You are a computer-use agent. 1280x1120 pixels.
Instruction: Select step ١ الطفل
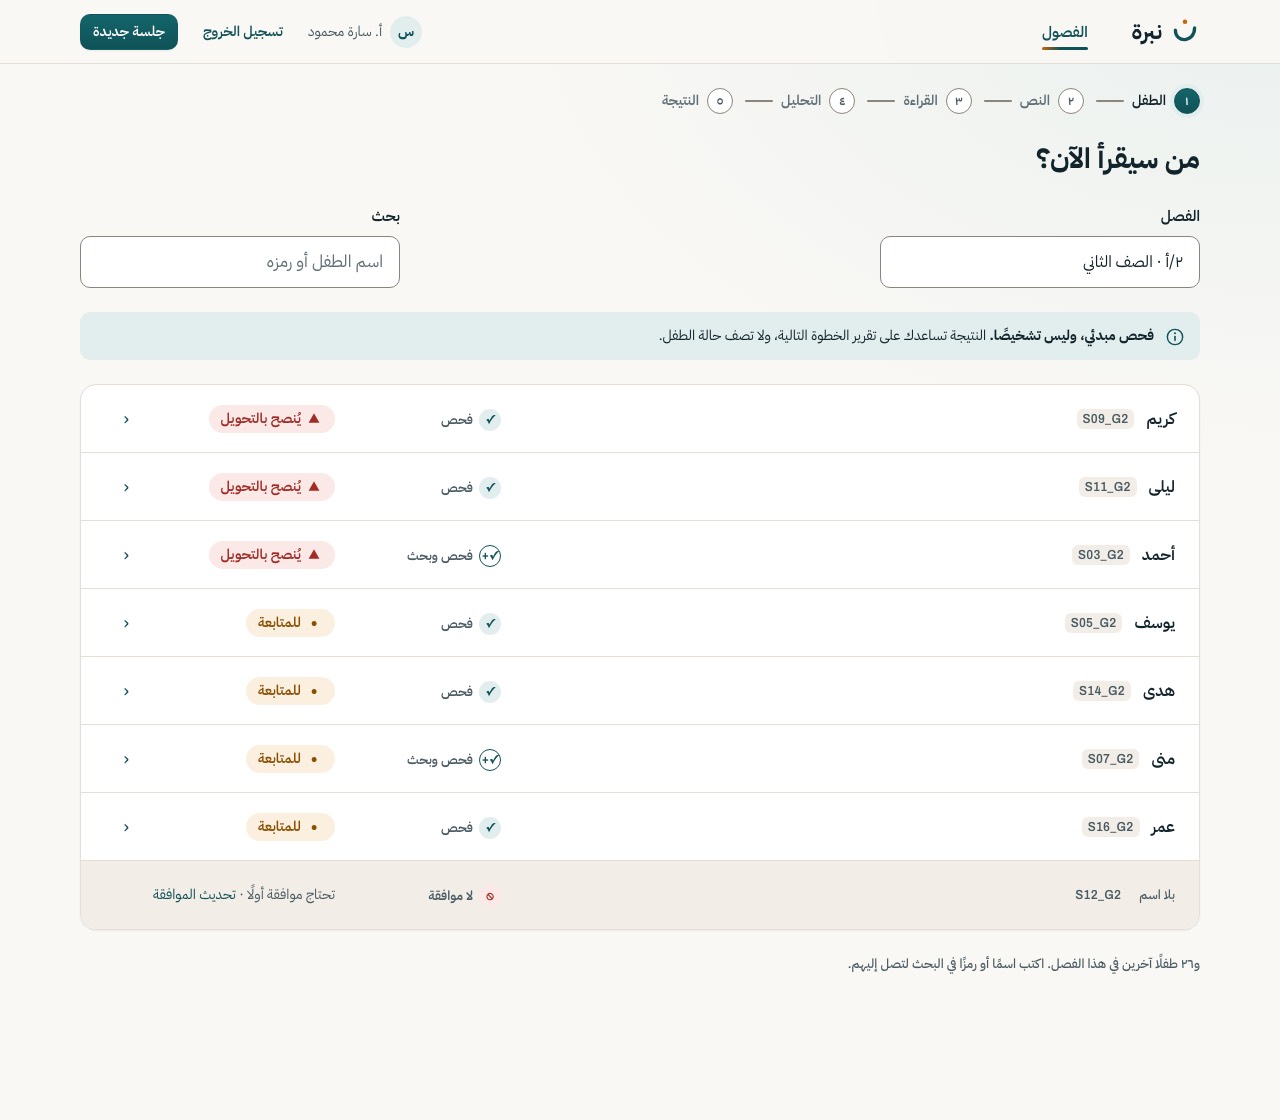tap(1166, 101)
